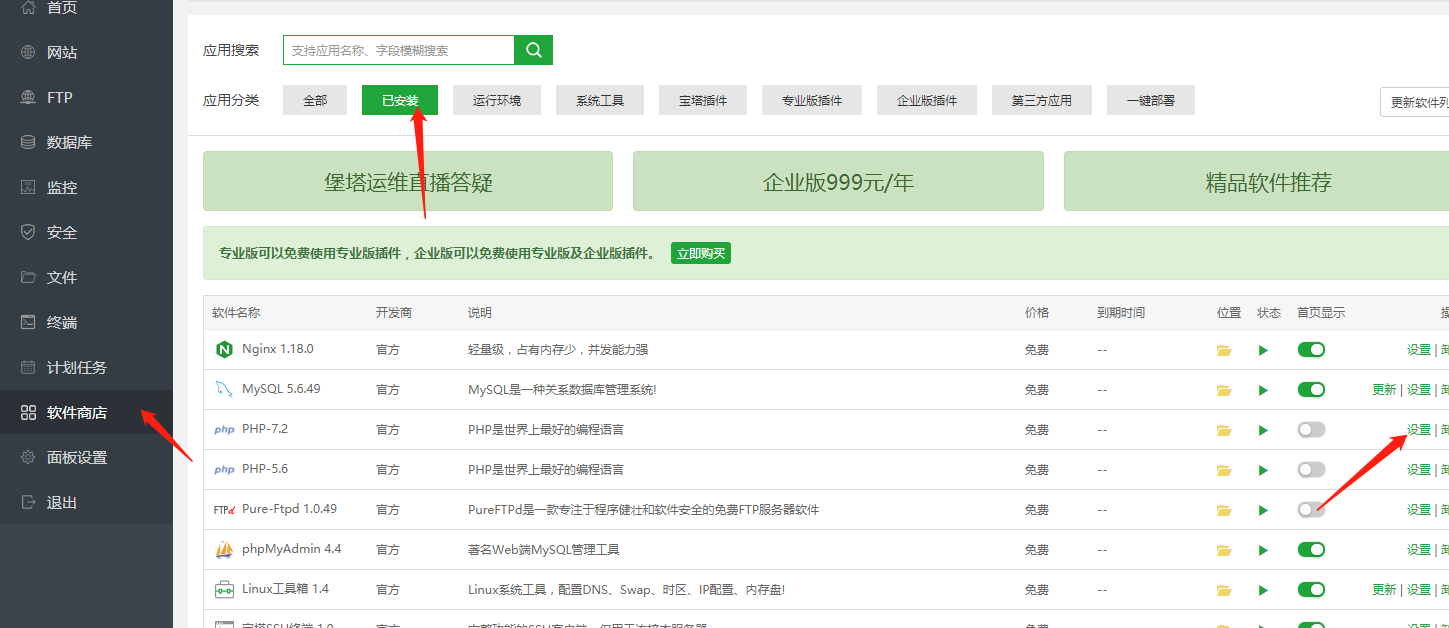Click the PHP-7.2 status play icon
The width and height of the screenshot is (1449, 628).
click(x=1263, y=430)
